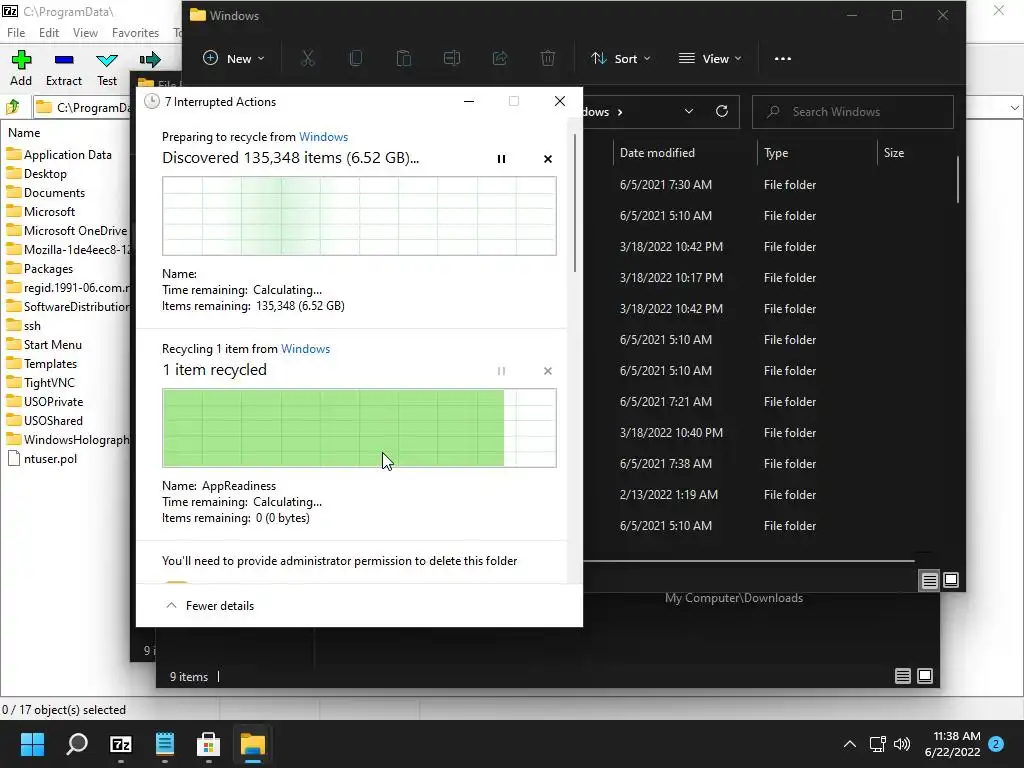Screen dimensions: 1024x768
Task: Expand the 7-Zip address bar dropdown
Action: pos(1014,108)
